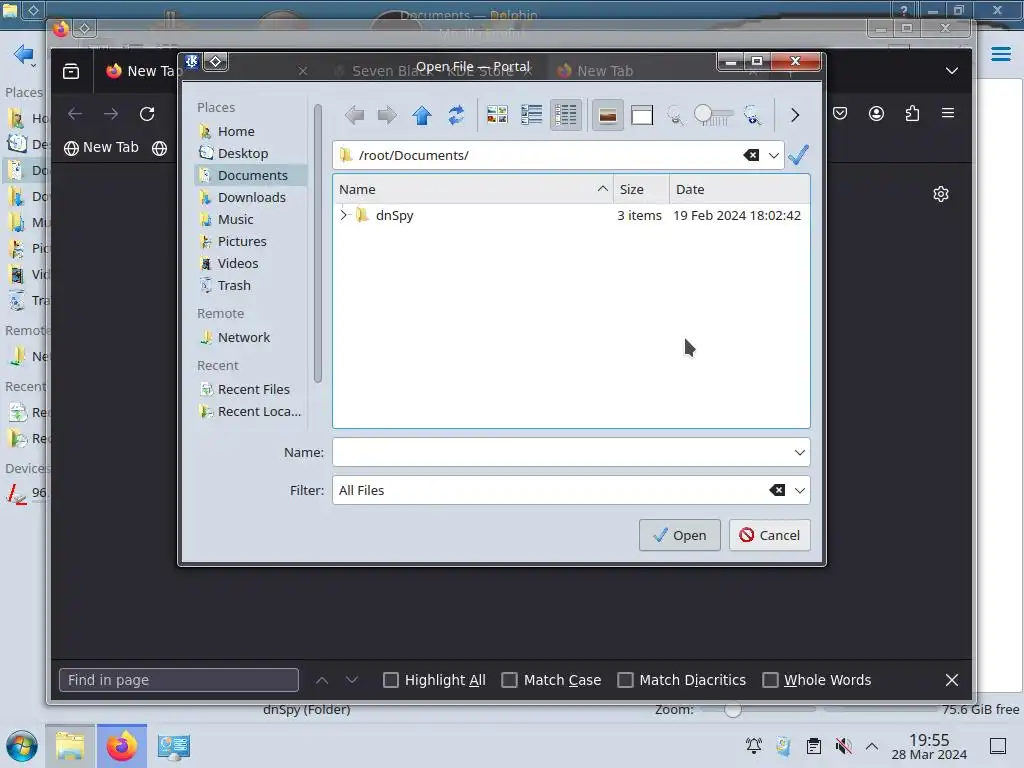The image size is (1024, 768).
Task: Sort files by the Size column
Action: click(641, 189)
